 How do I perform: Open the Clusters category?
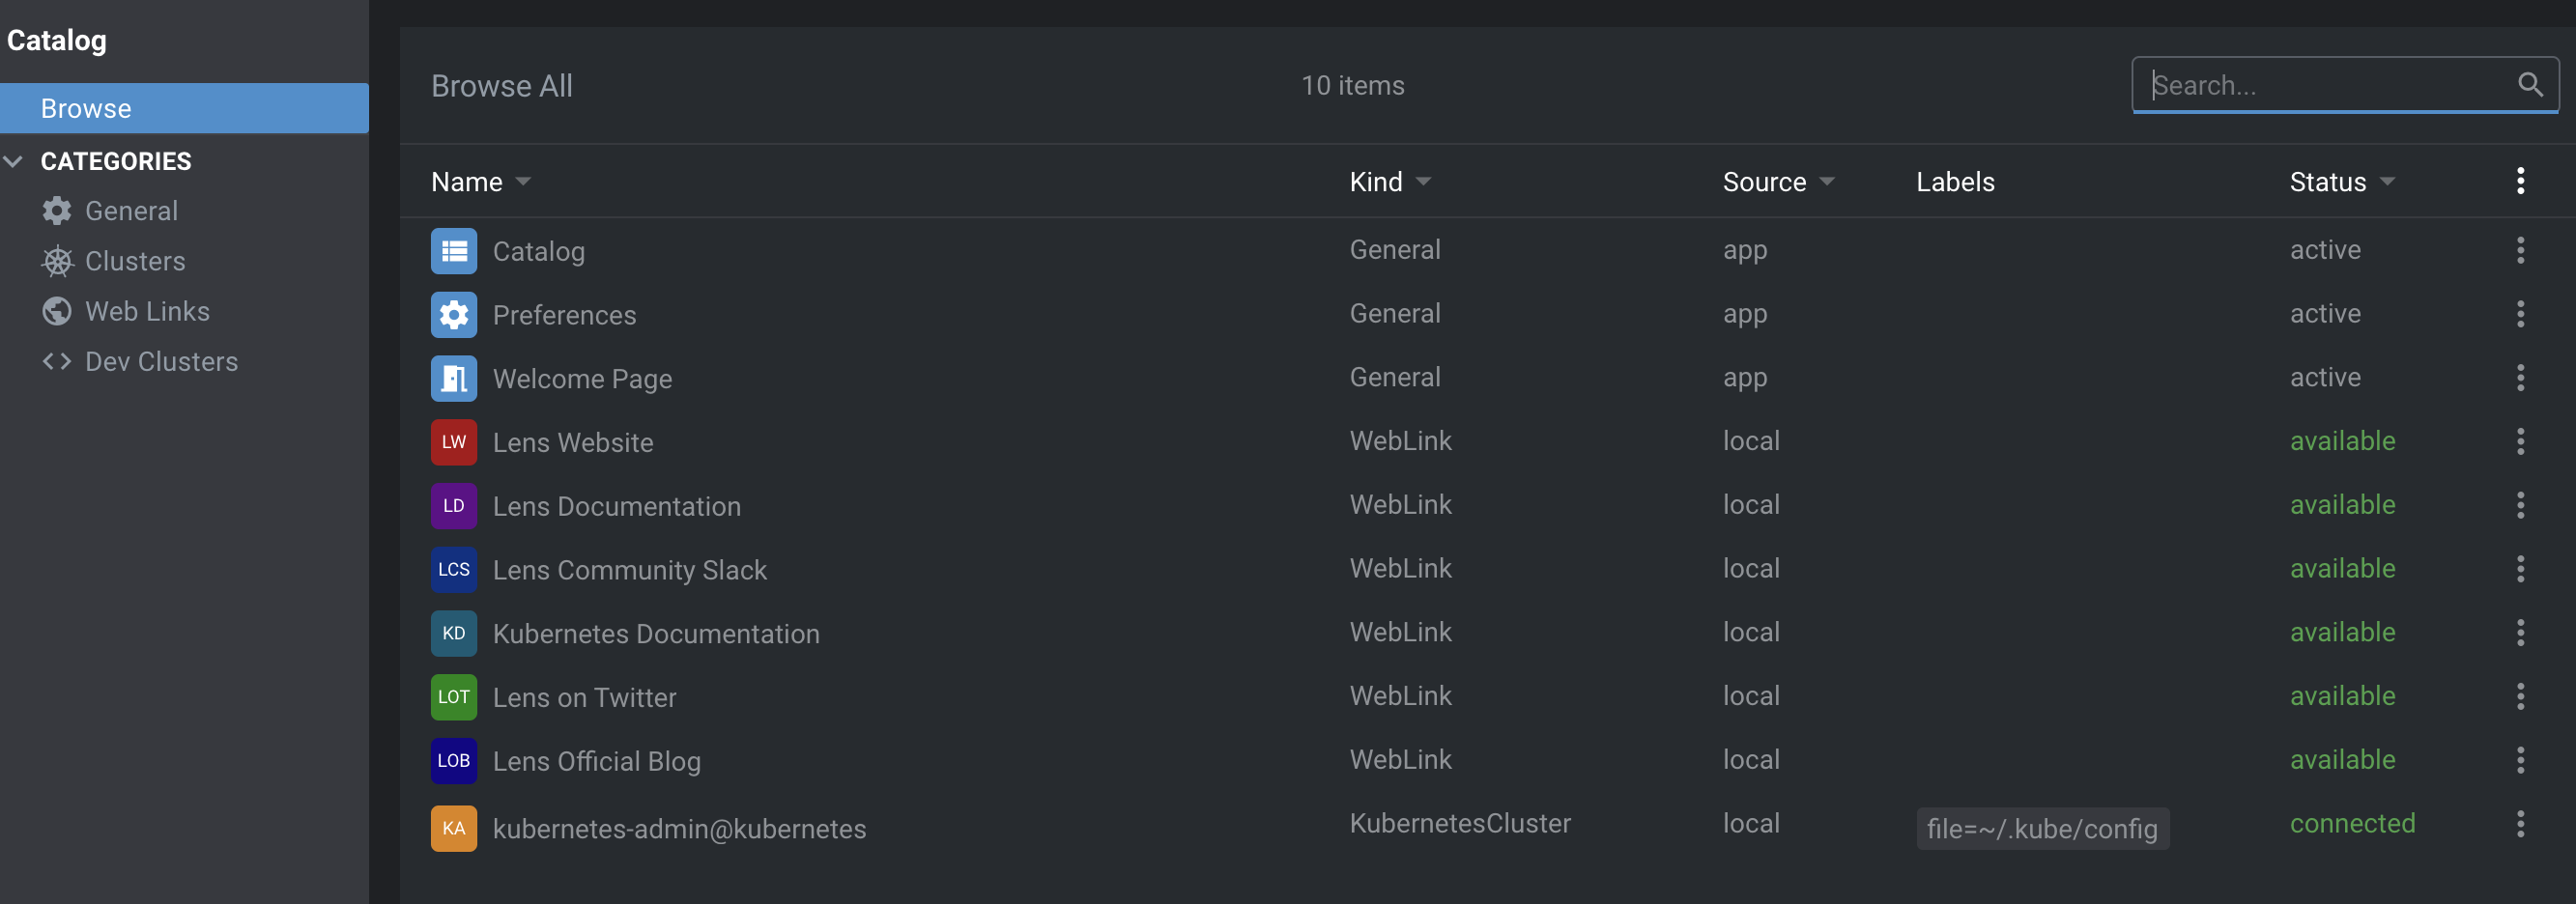(135, 261)
